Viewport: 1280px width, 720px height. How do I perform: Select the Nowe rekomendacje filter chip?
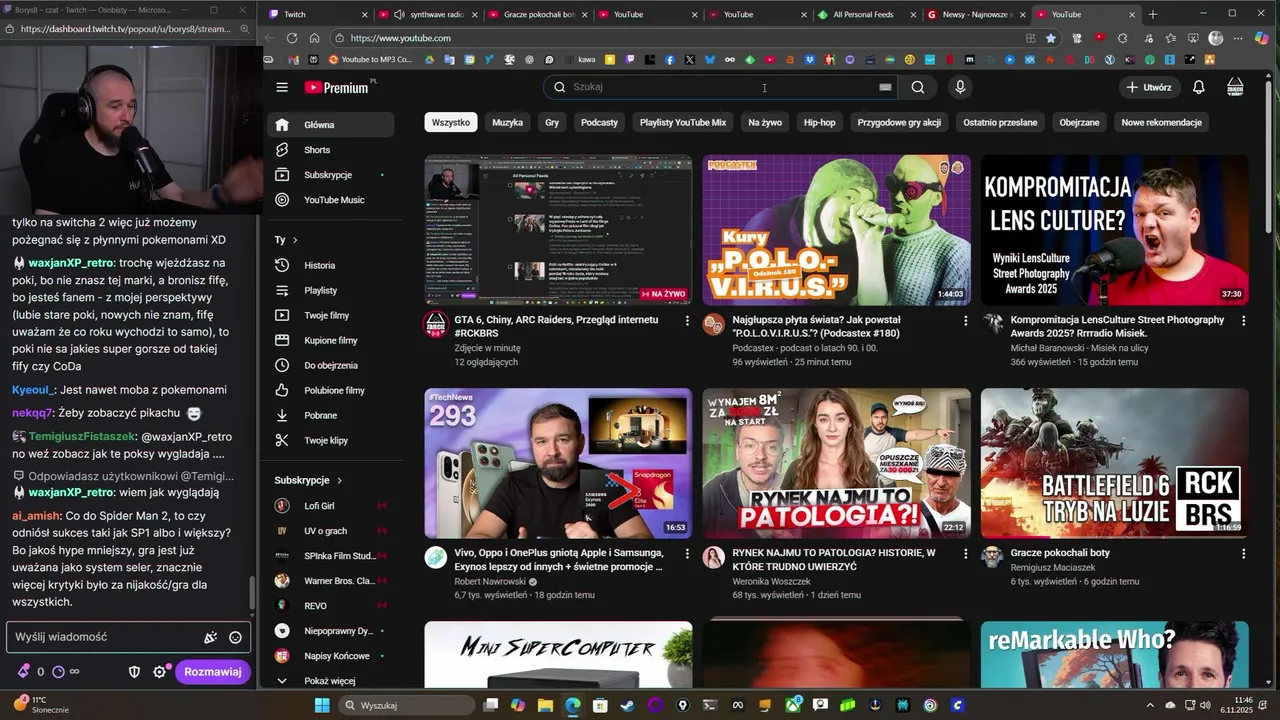click(x=1161, y=122)
